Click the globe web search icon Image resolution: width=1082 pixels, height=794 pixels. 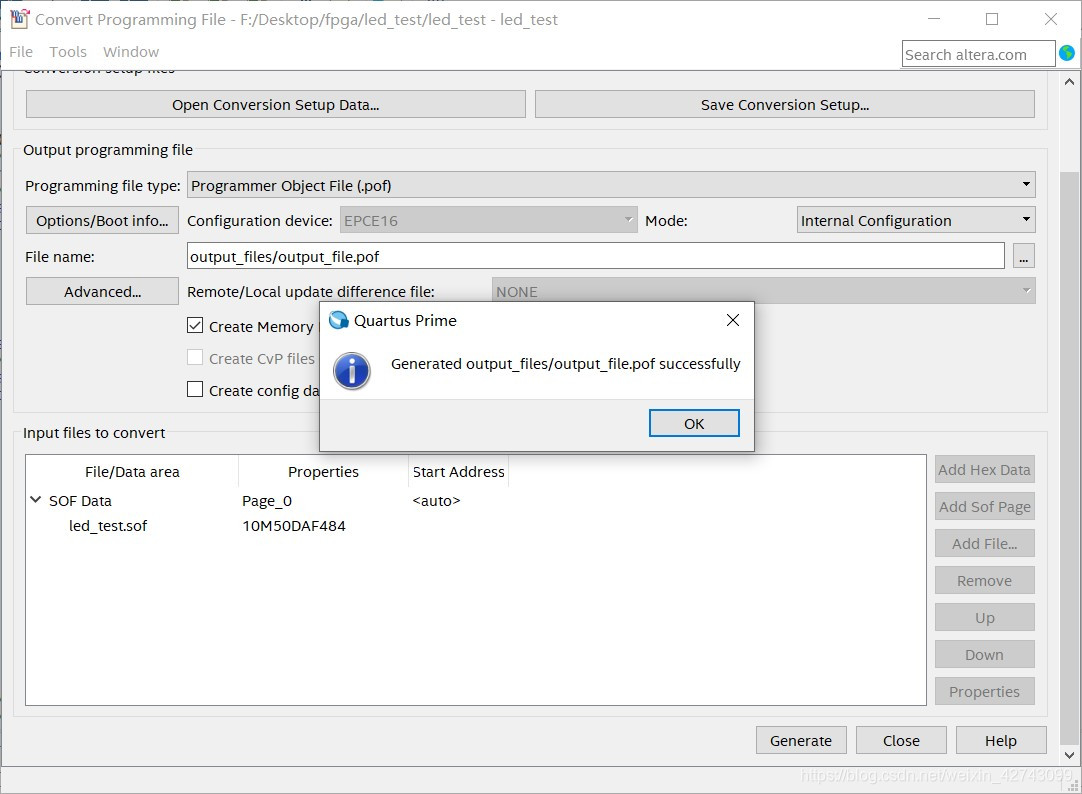(x=1066, y=53)
